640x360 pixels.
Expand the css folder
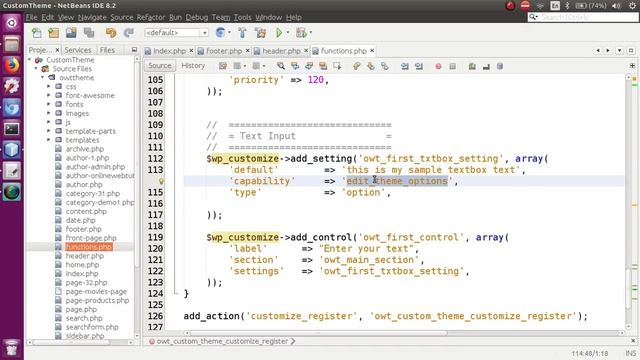click(49, 87)
